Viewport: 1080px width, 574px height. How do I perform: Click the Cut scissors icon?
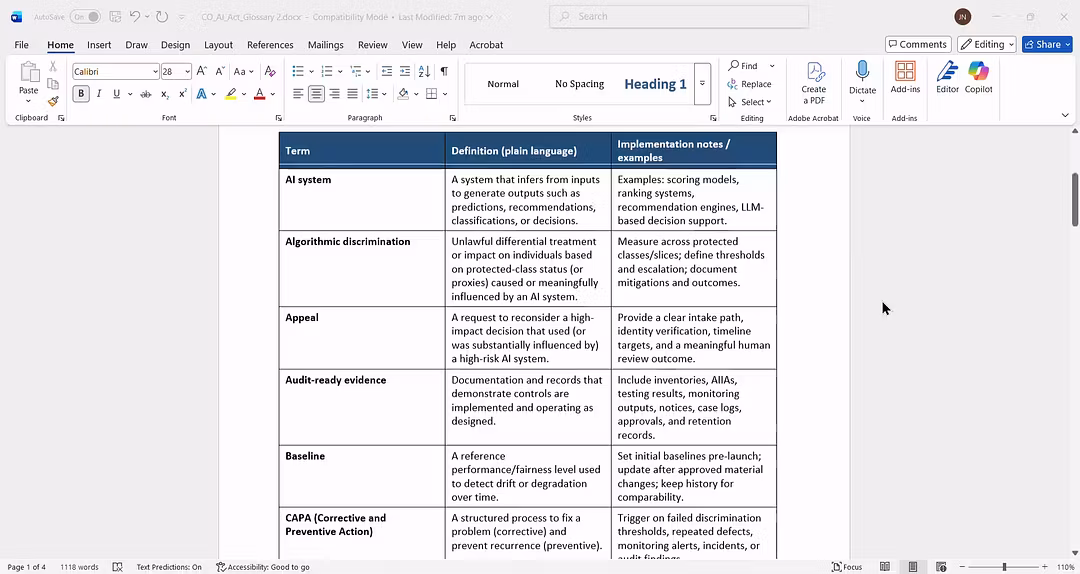53,67
